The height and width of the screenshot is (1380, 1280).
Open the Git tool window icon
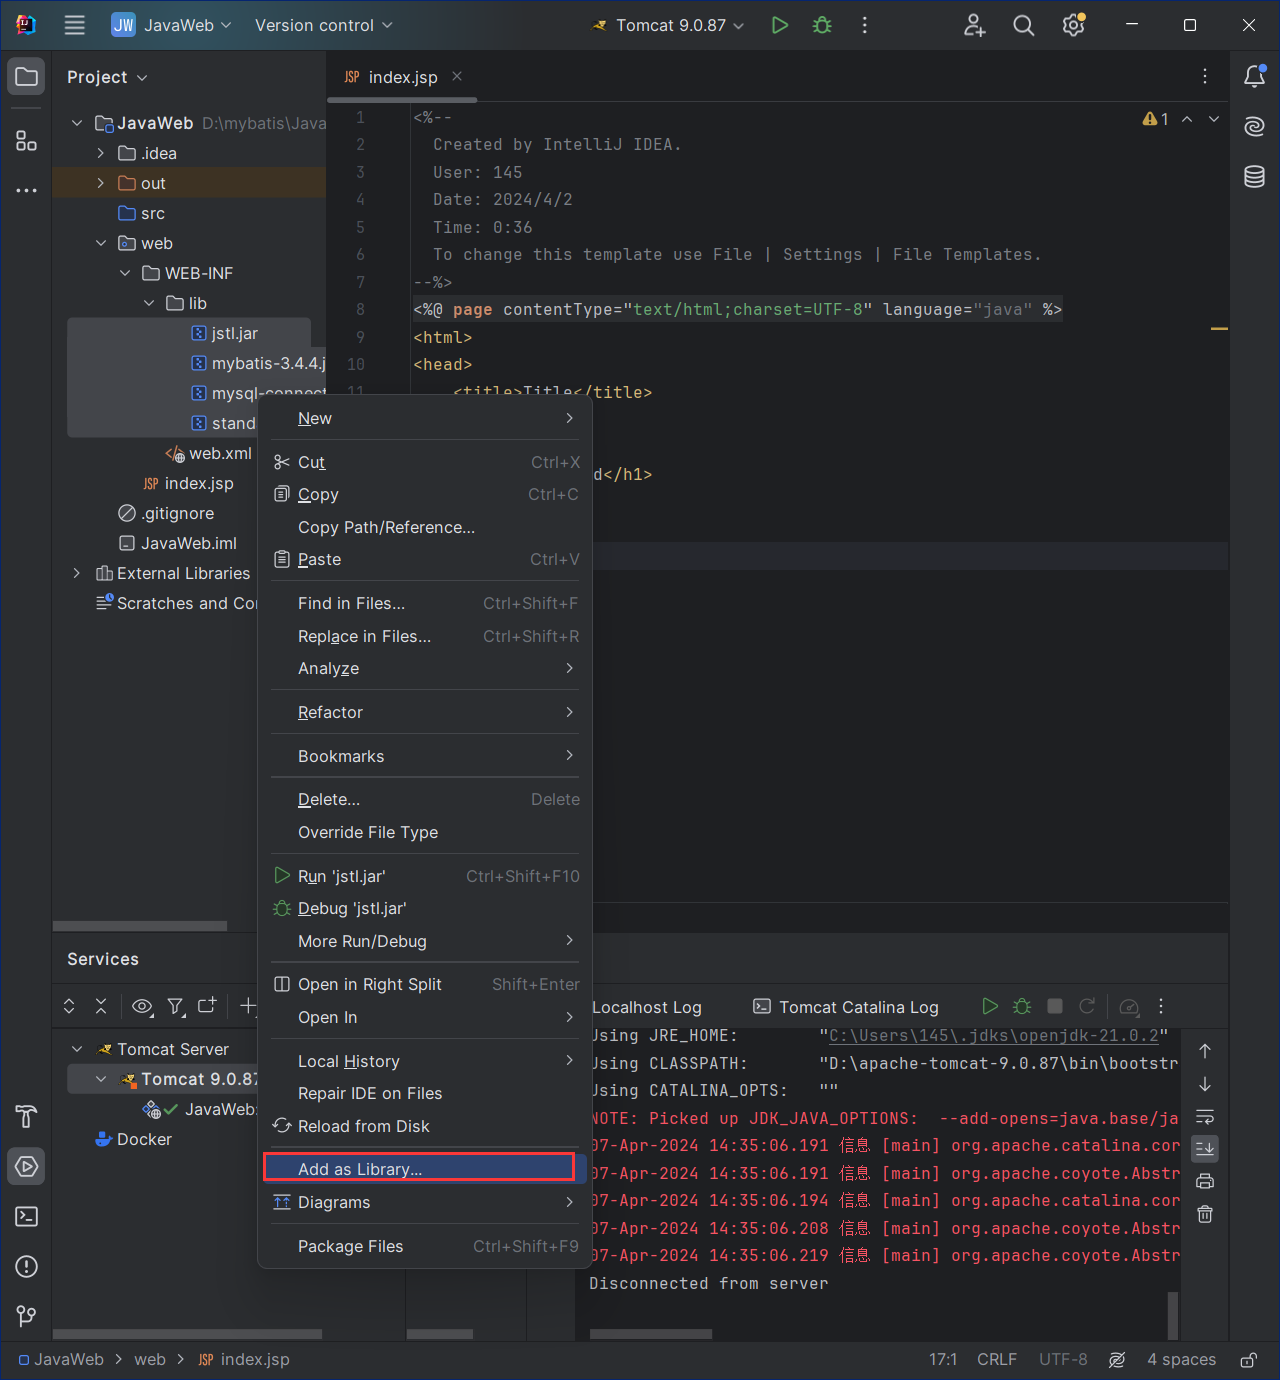pyautogui.click(x=27, y=1316)
